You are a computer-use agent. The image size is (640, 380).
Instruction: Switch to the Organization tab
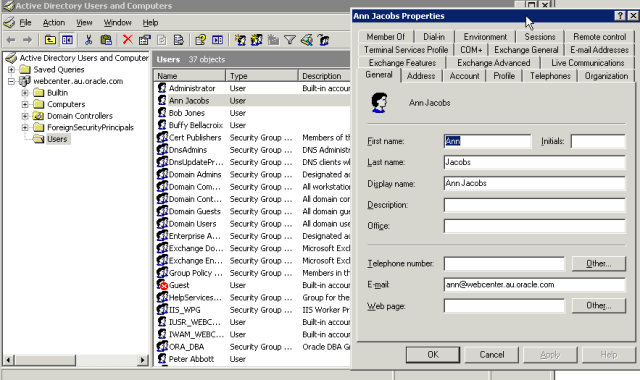pyautogui.click(x=606, y=76)
